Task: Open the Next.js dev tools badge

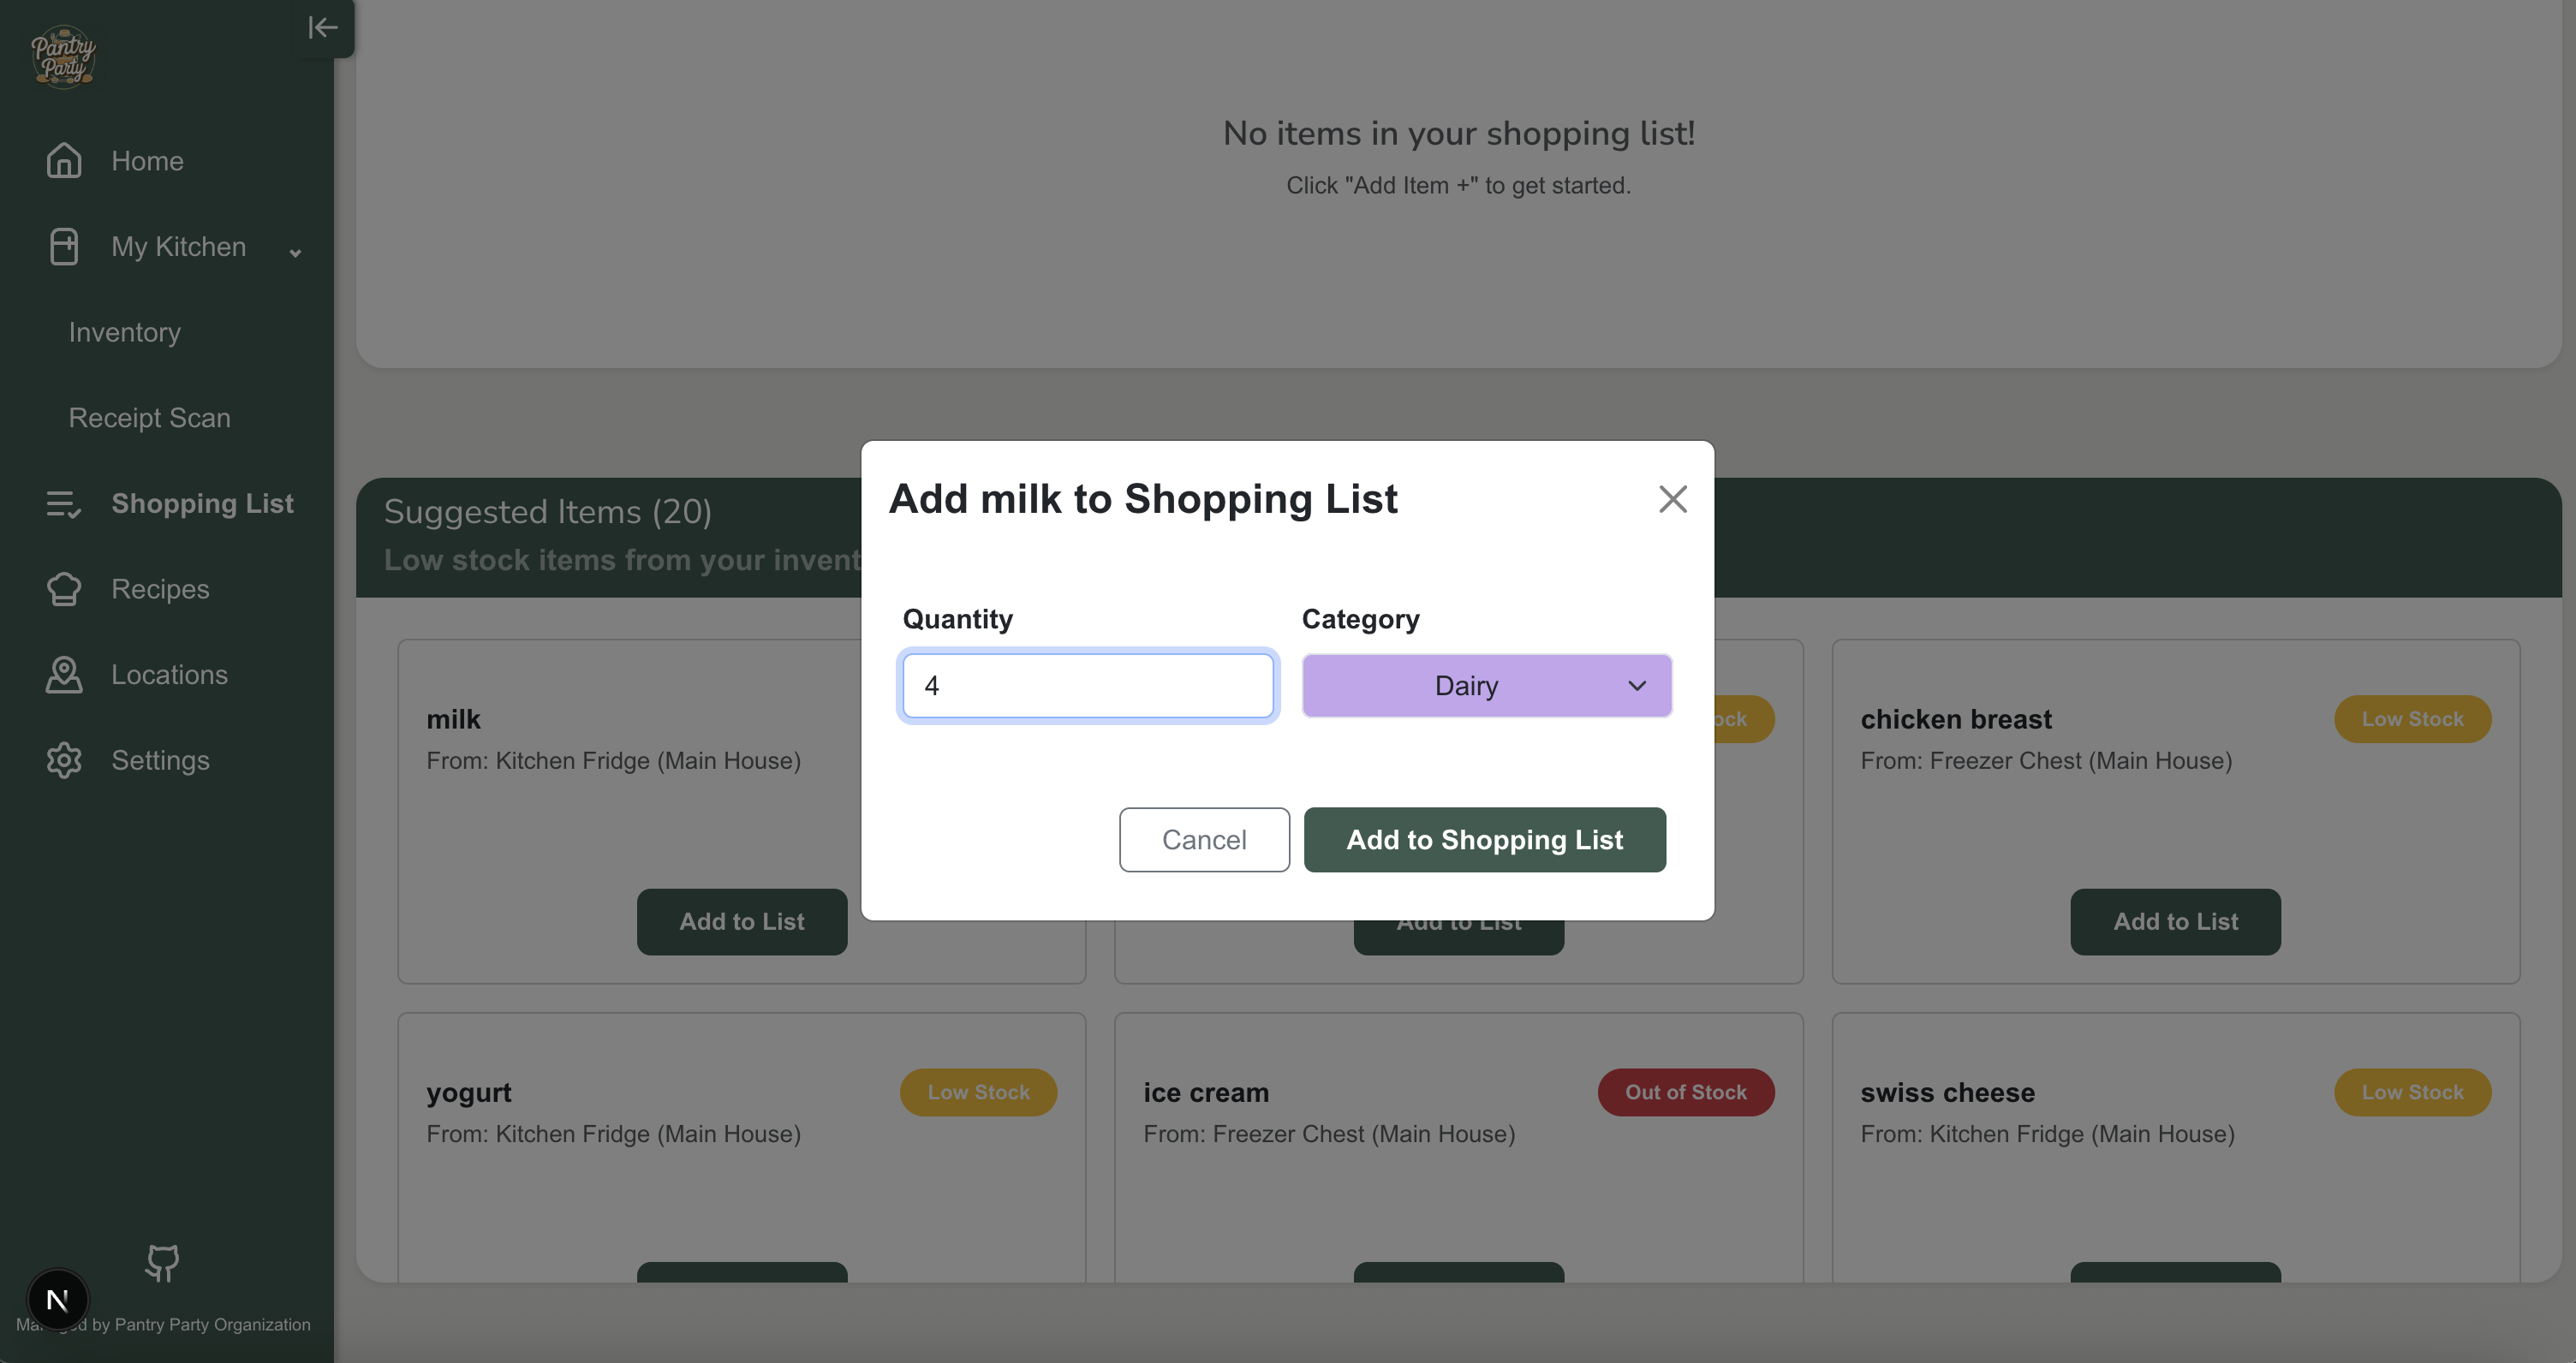Action: (x=58, y=1300)
